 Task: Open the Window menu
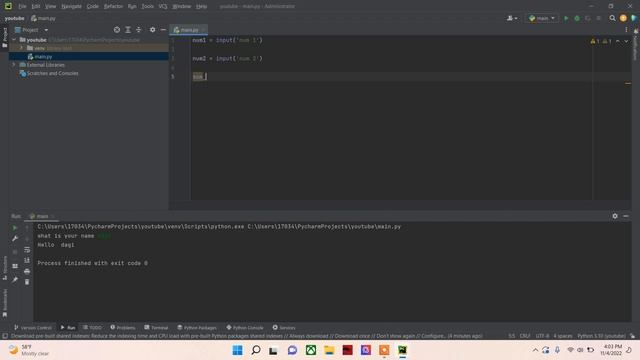(182, 7)
